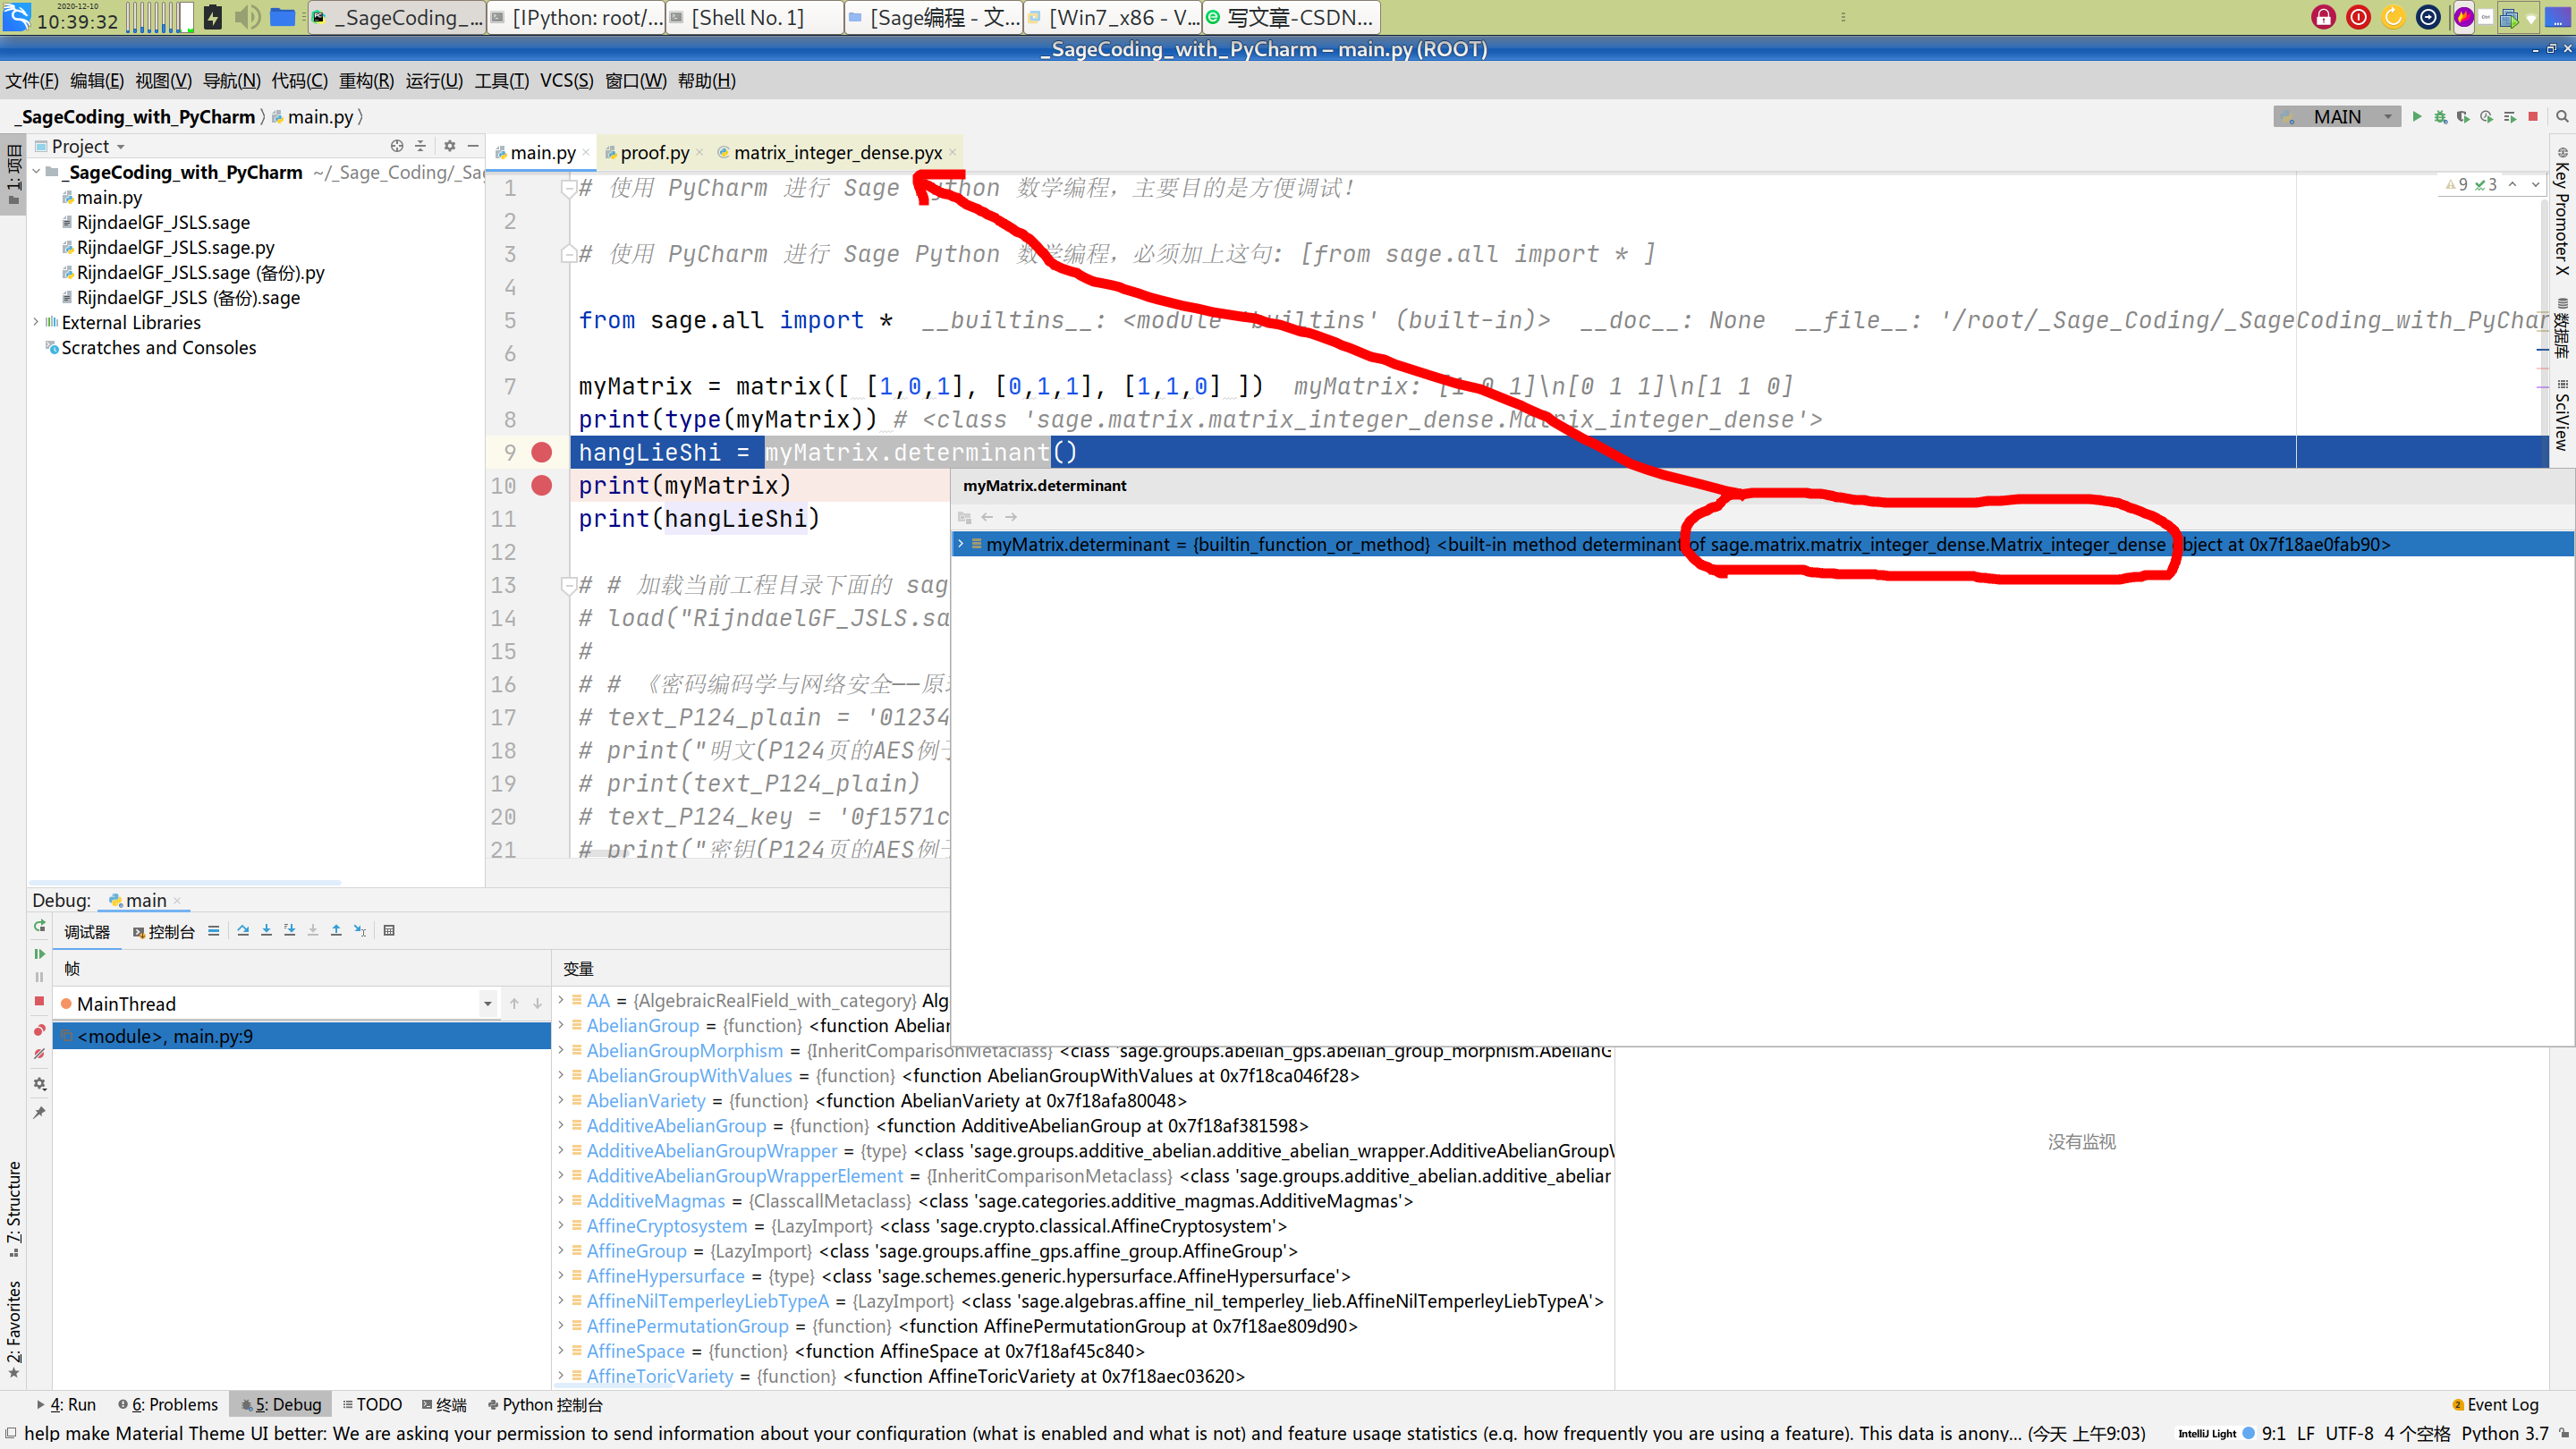Click the Step Into debugger icon

click(x=266, y=931)
